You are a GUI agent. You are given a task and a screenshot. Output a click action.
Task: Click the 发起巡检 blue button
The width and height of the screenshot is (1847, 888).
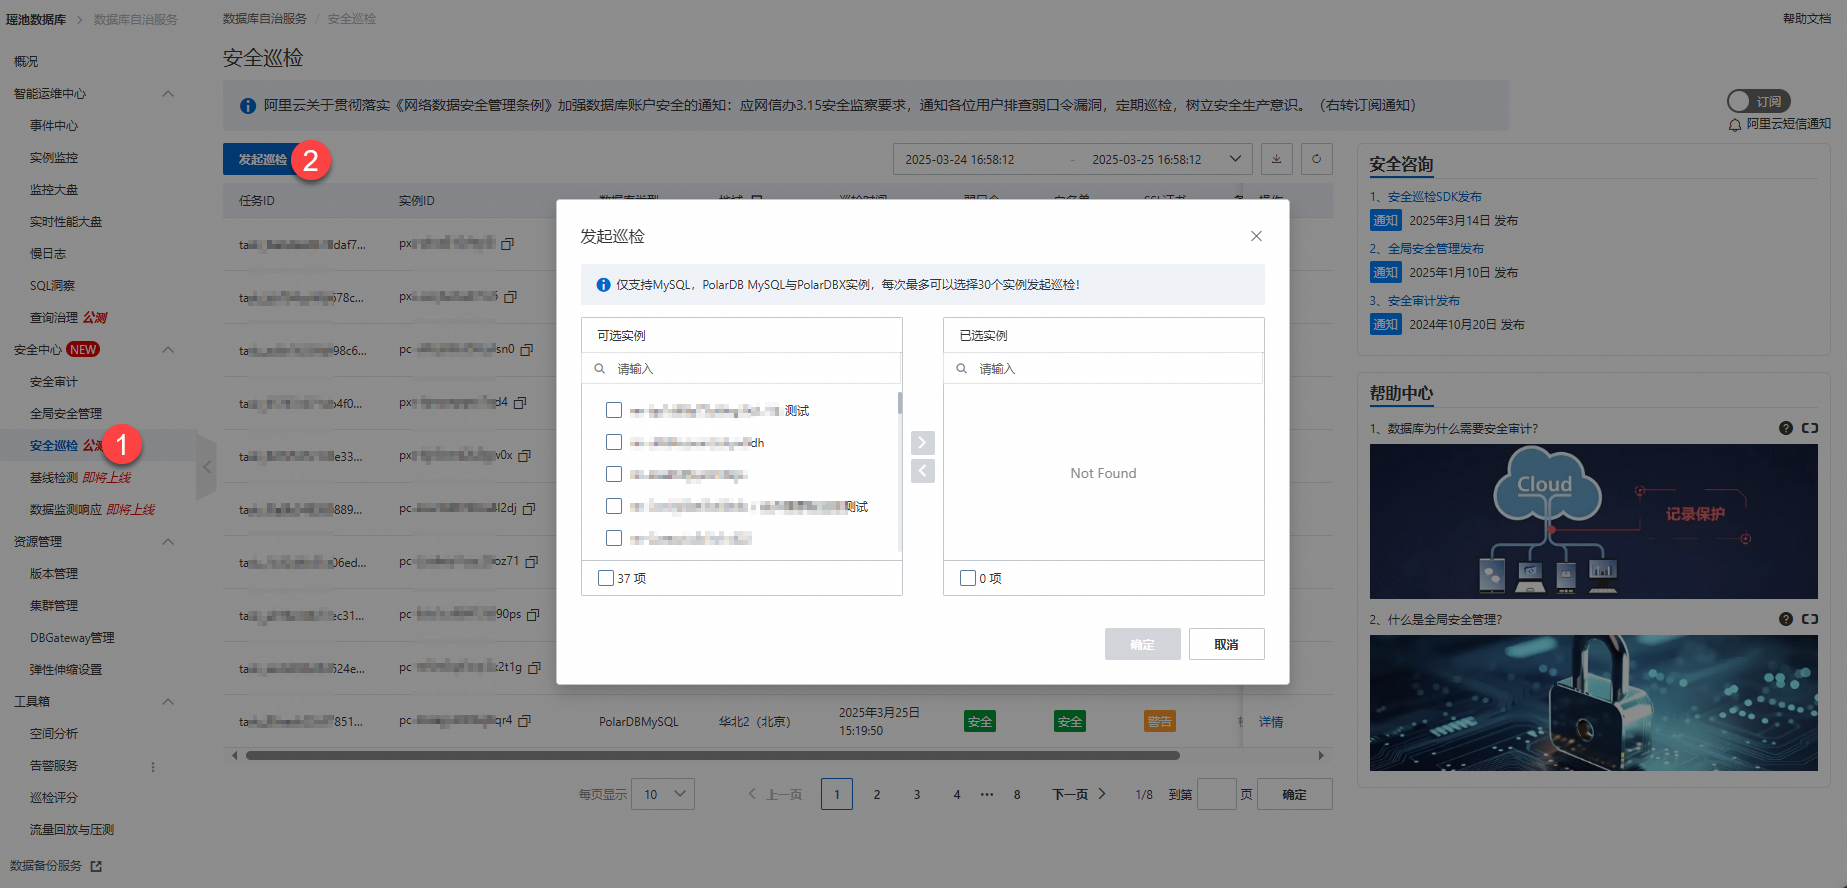[x=262, y=159]
